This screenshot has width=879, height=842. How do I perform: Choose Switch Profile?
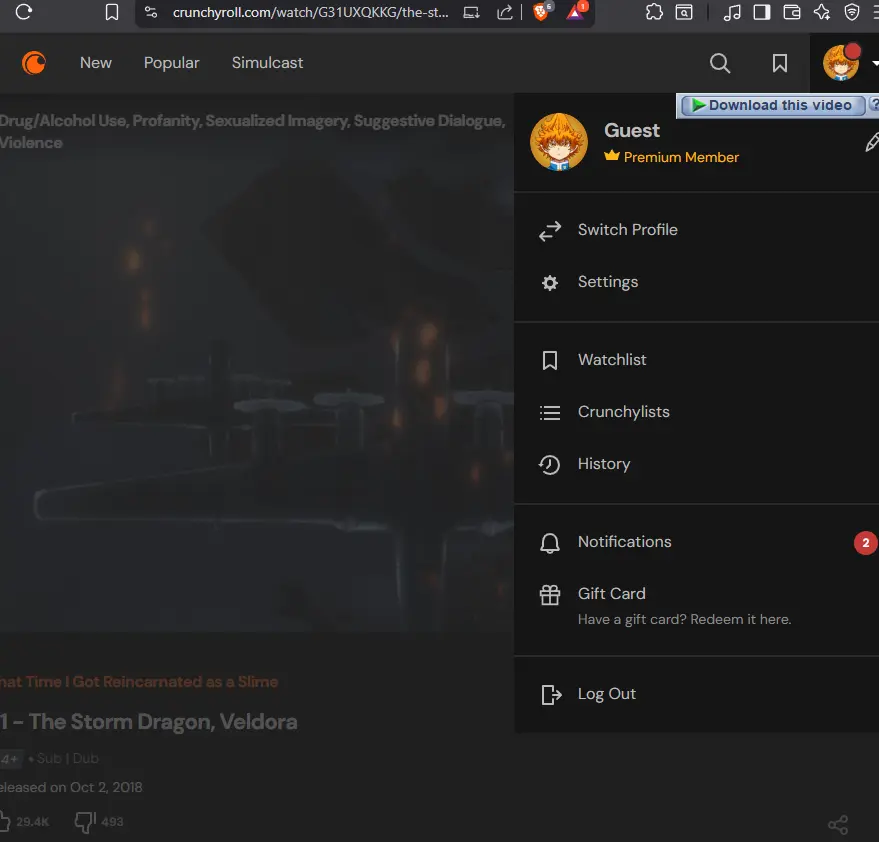696,230
